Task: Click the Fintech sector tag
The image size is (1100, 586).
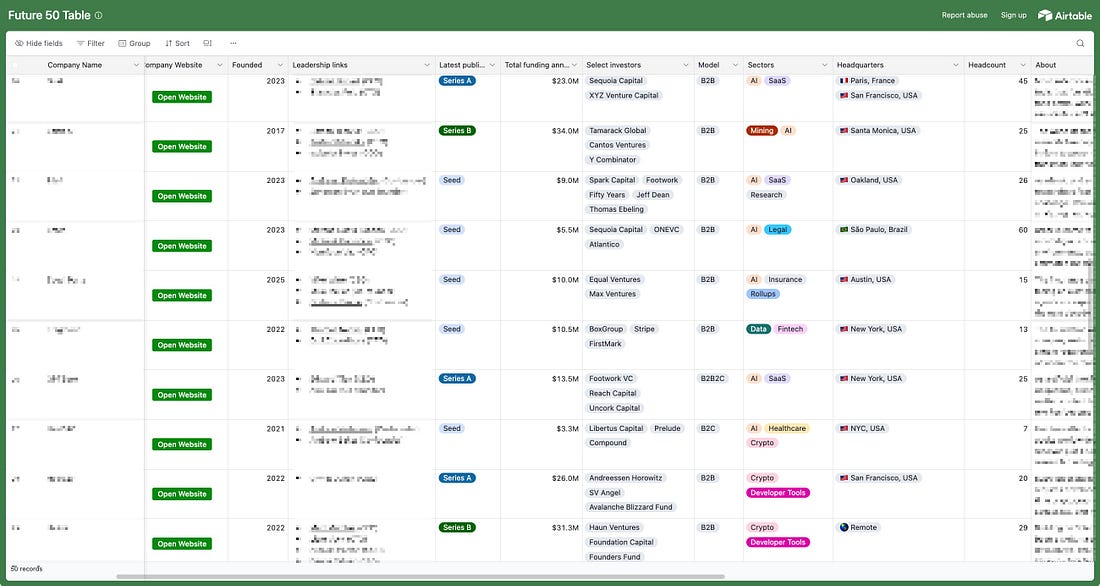Action: pyautogui.click(x=790, y=329)
